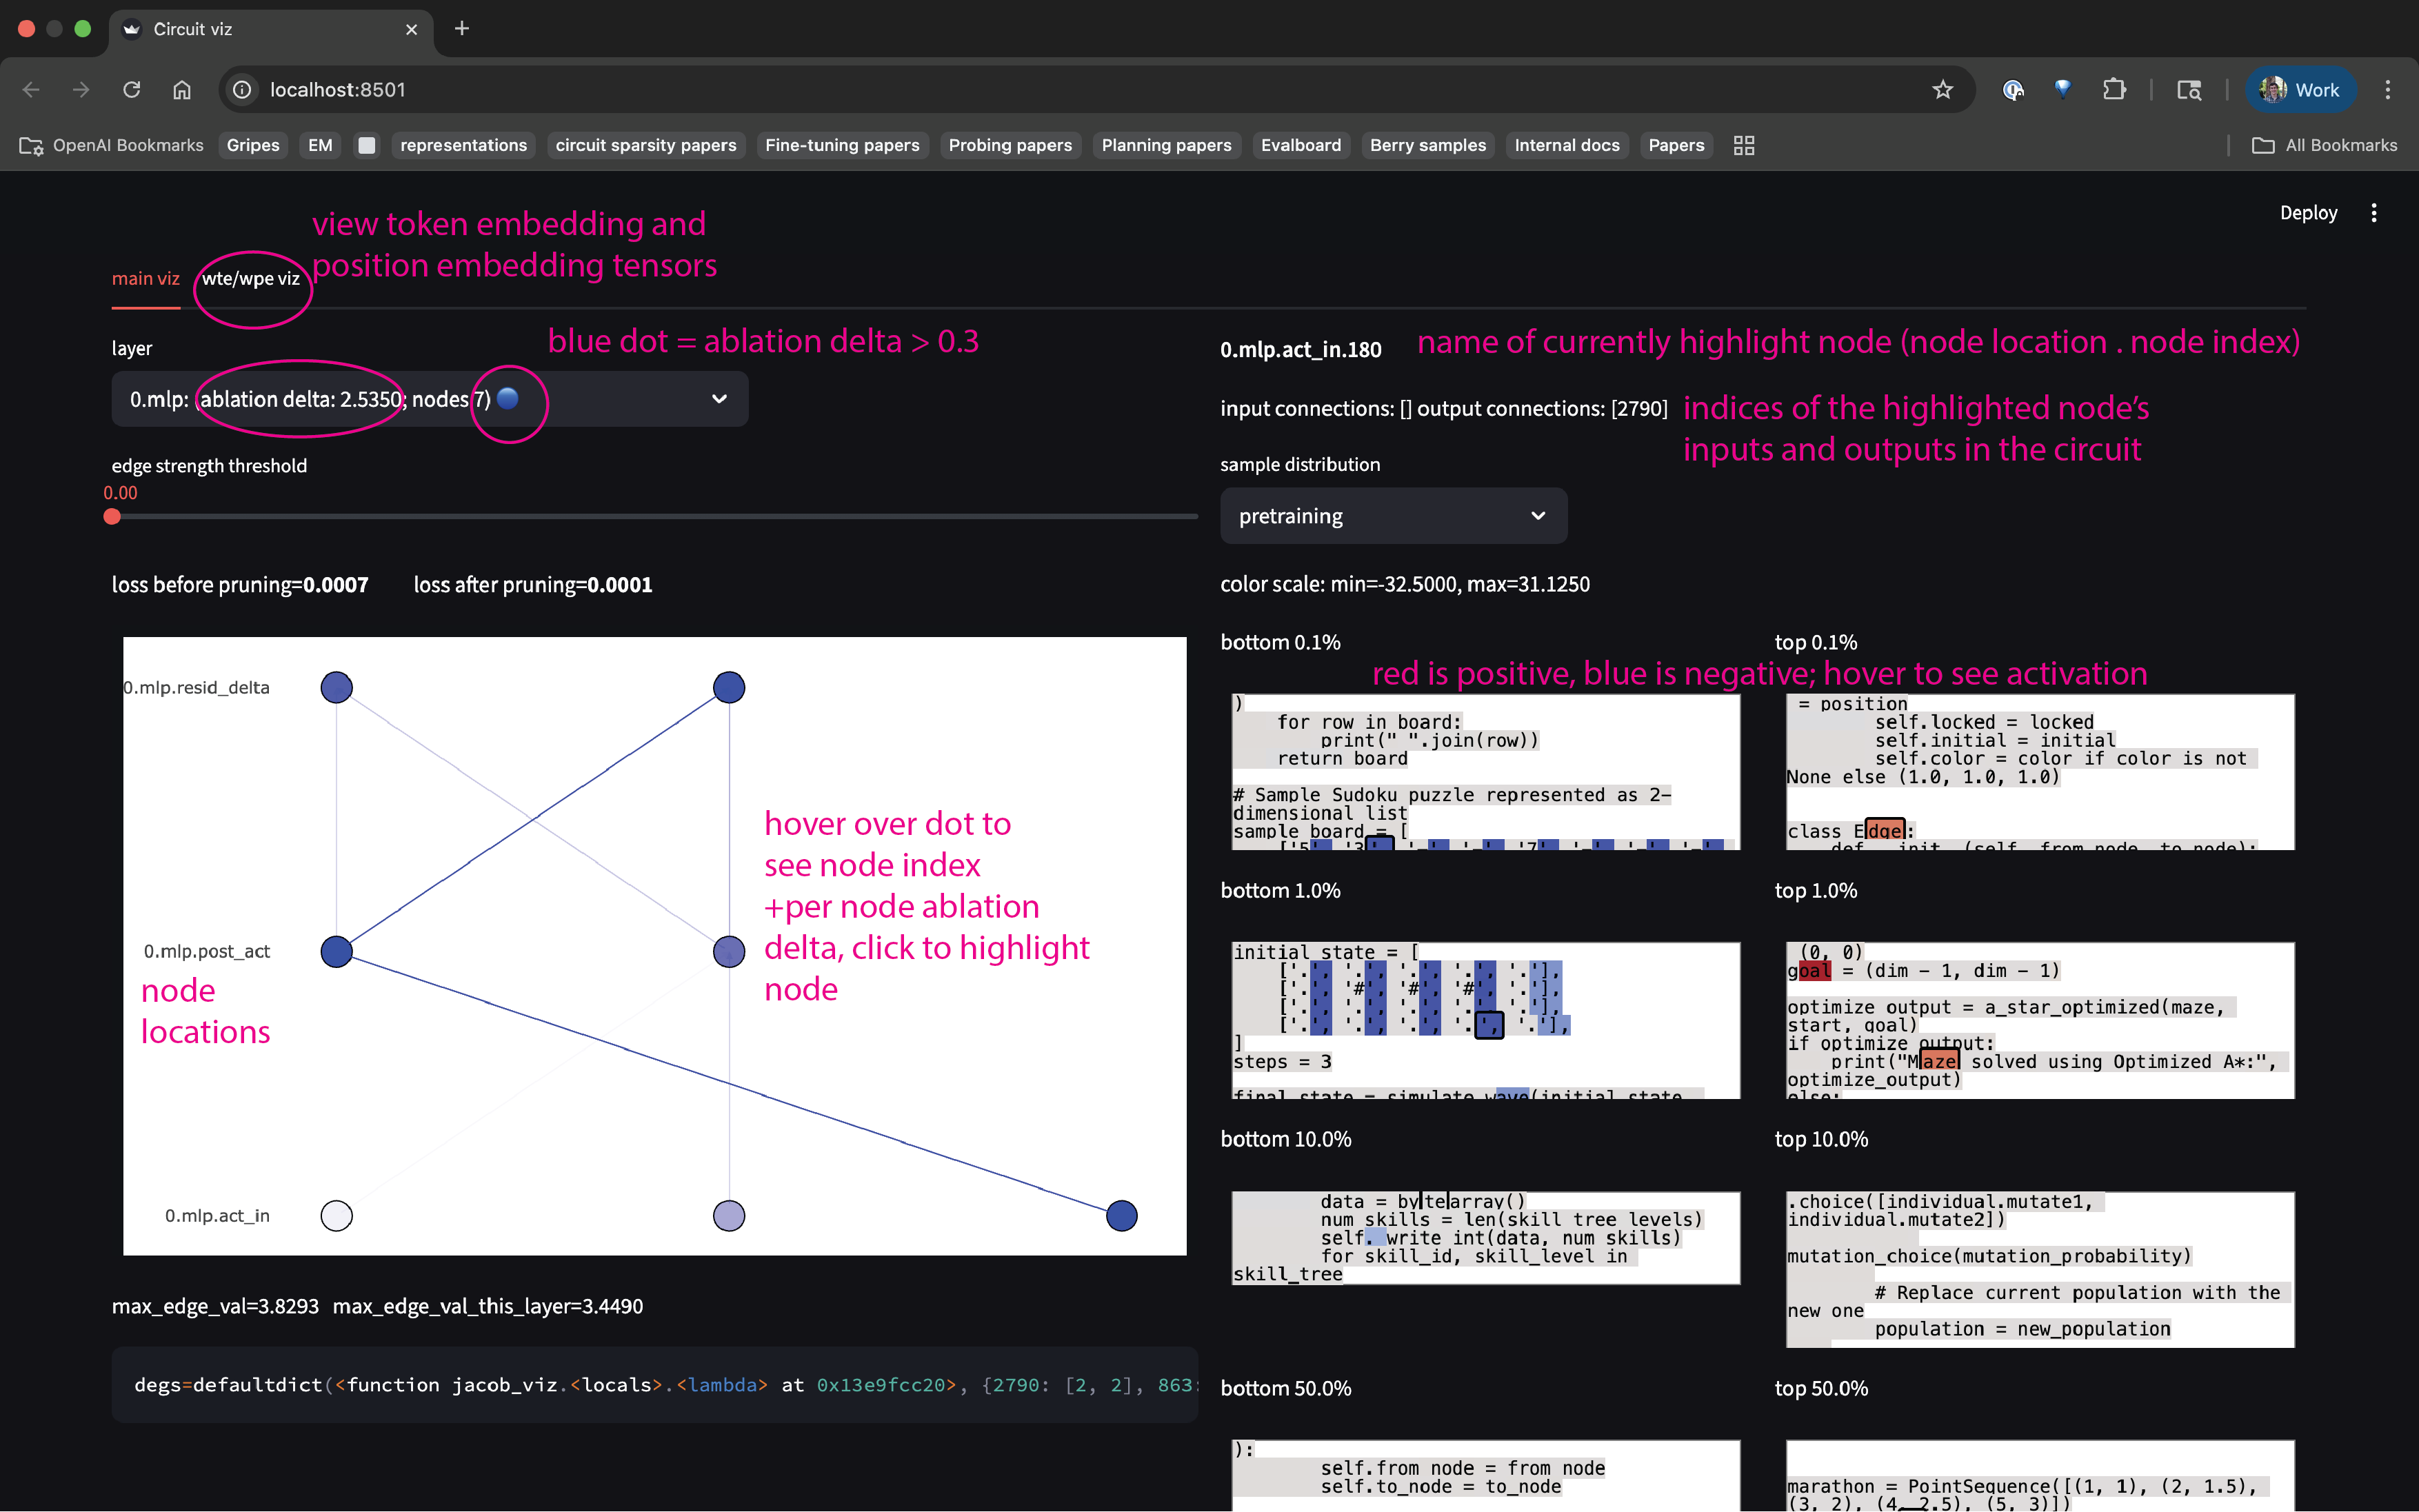Viewport: 2419px width, 1512px height.
Task: Select the main viz tab
Action: (146, 278)
